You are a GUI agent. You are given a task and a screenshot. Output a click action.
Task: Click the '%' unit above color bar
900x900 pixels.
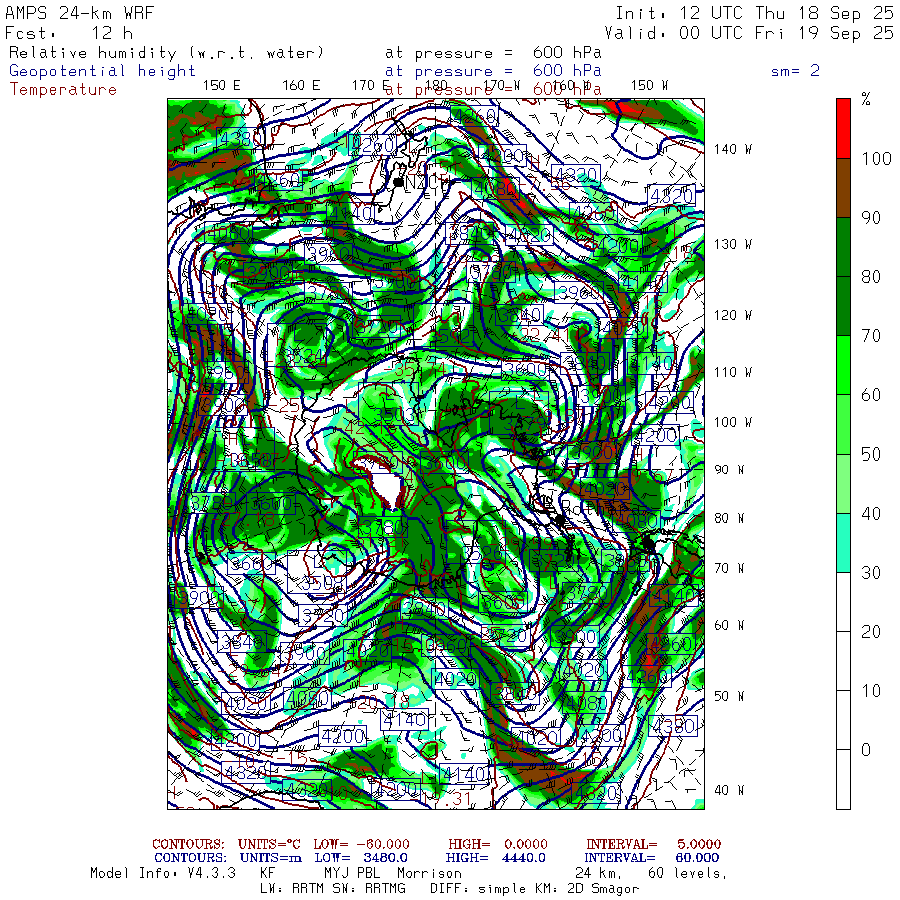point(866,100)
